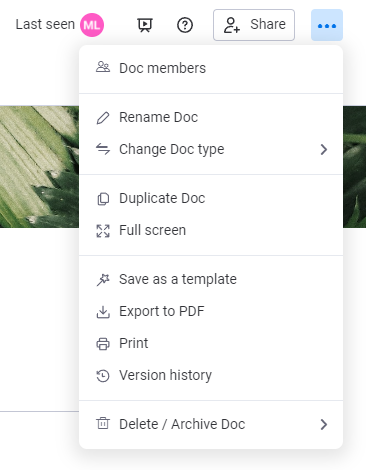Click the Duplicate Doc copy icon

pyautogui.click(x=103, y=199)
